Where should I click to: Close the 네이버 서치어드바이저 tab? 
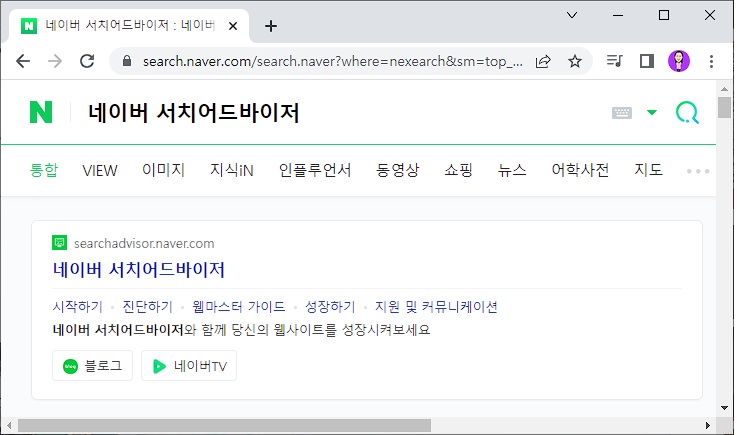point(233,26)
